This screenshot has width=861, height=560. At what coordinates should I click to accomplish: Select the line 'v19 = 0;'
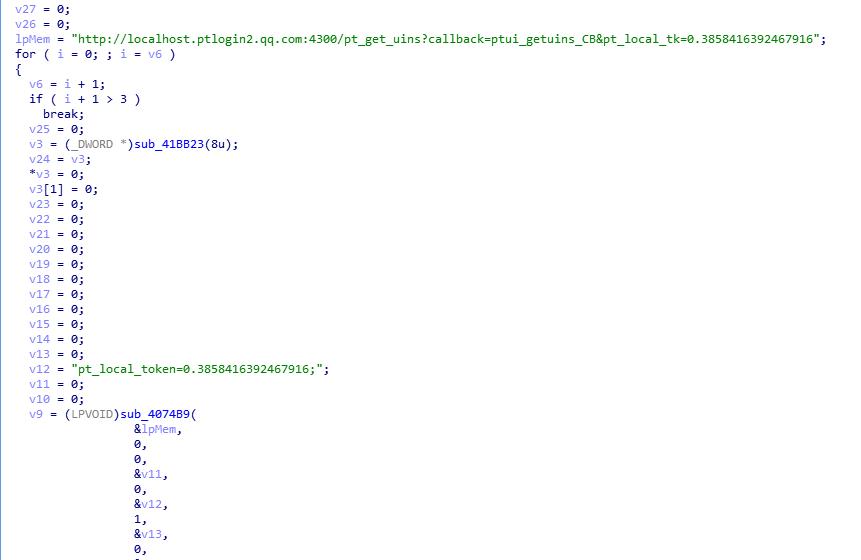(x=57, y=264)
